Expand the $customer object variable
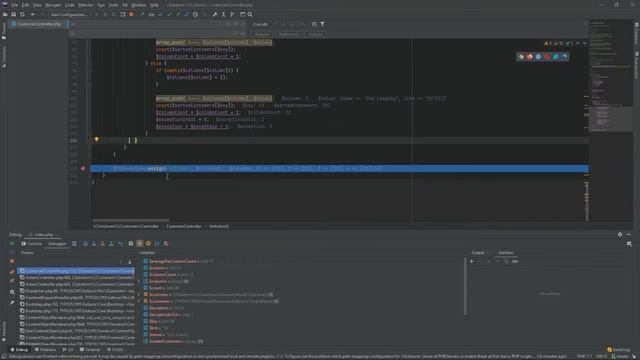The height and width of the screenshot is (360, 640). click(x=140, y=294)
